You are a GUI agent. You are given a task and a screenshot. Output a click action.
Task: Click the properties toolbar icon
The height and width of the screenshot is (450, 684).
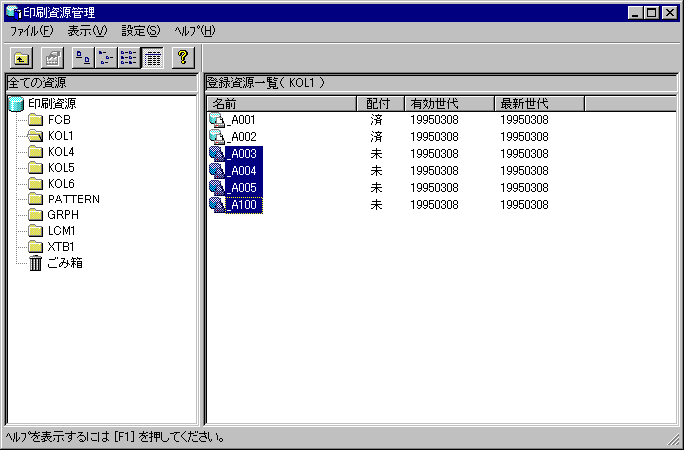pyautogui.click(x=52, y=58)
